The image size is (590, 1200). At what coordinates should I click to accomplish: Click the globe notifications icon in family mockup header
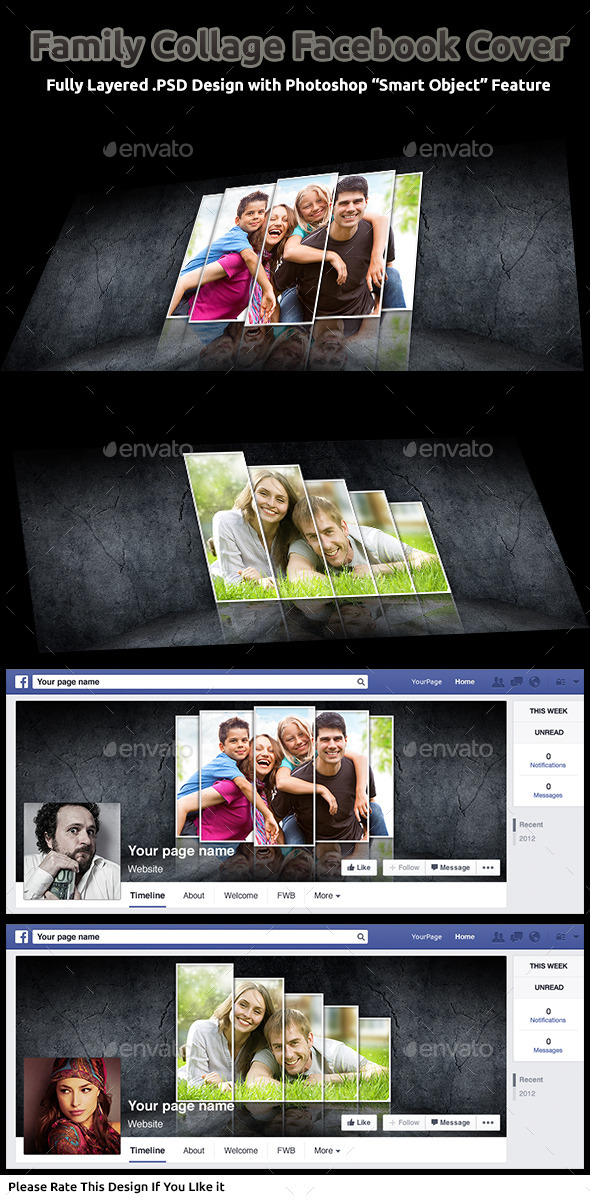(x=534, y=682)
